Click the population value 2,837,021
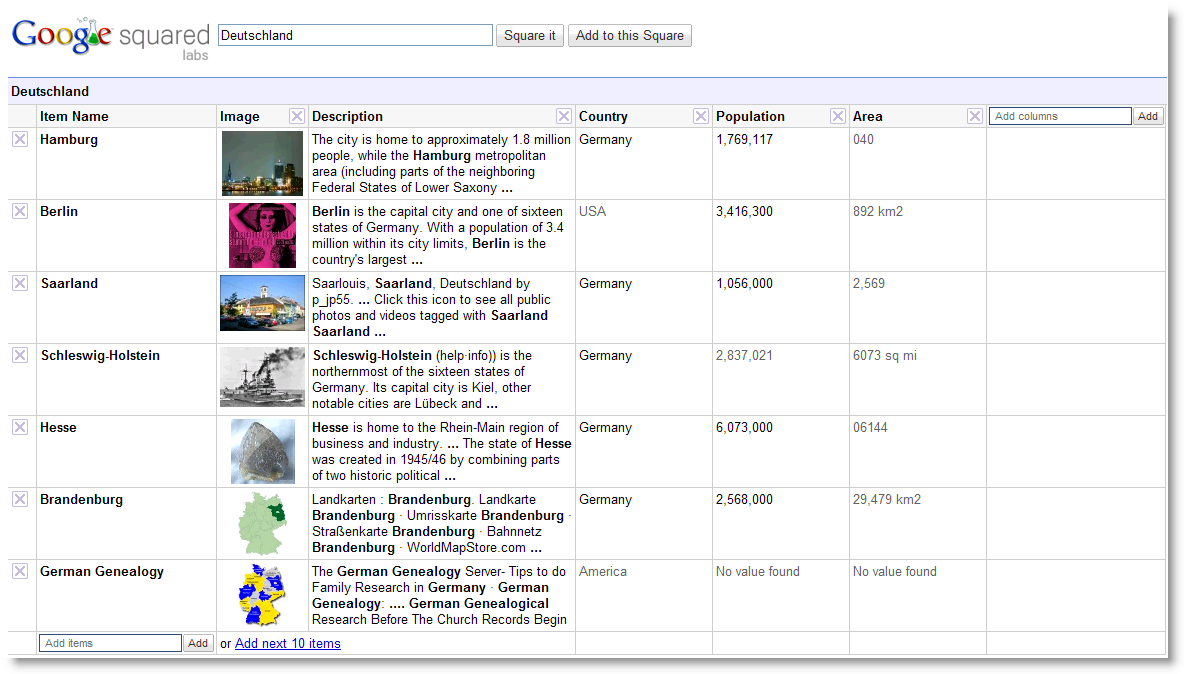The height and width of the screenshot is (674, 1184). click(x=745, y=355)
